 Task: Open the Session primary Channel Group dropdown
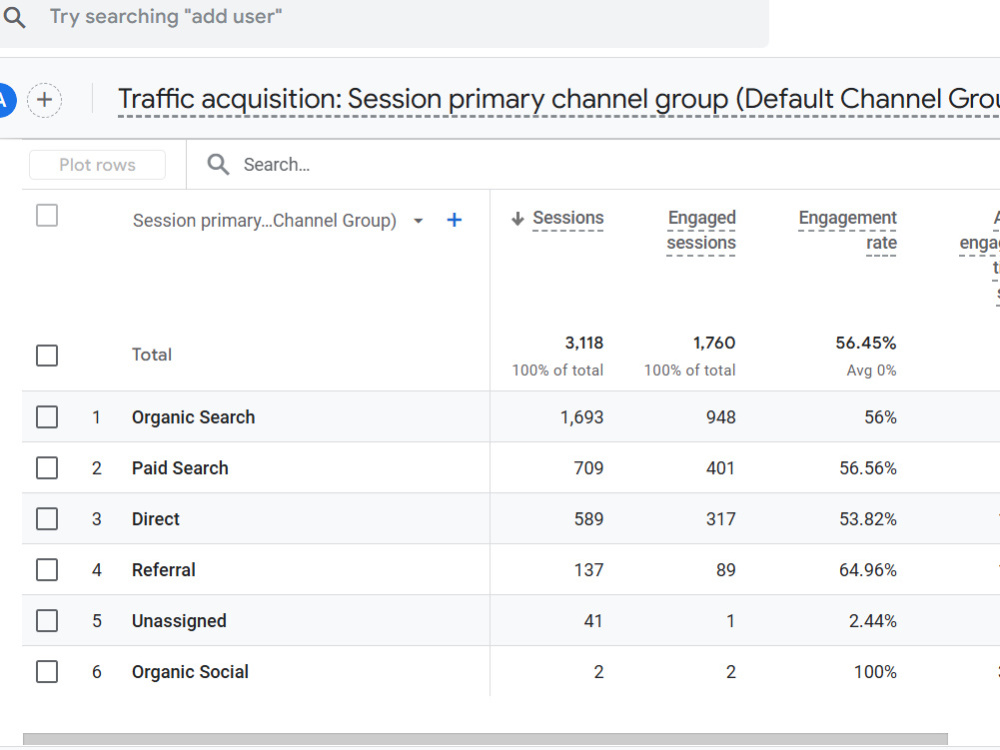[x=418, y=221]
